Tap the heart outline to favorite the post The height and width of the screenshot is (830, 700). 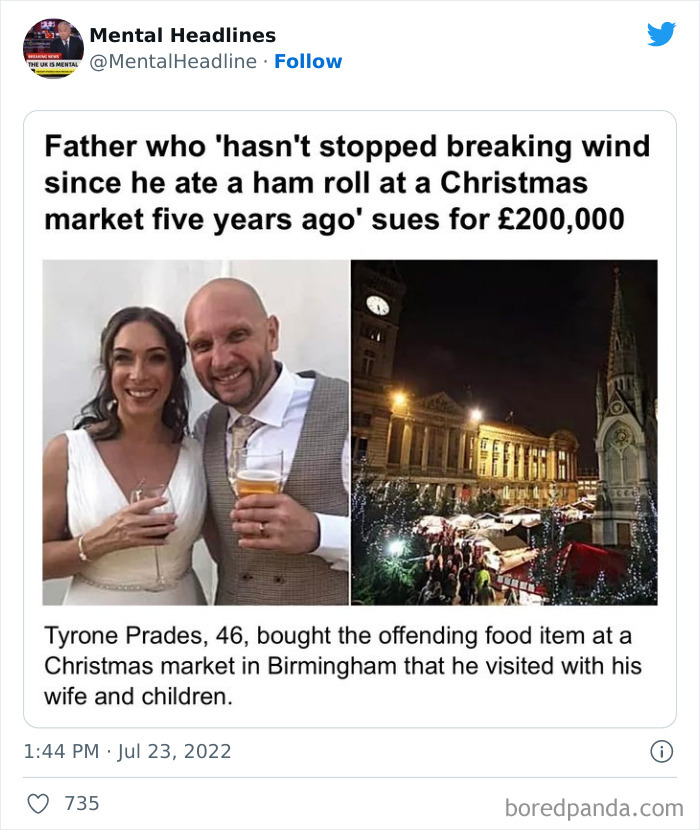[x=40, y=803]
